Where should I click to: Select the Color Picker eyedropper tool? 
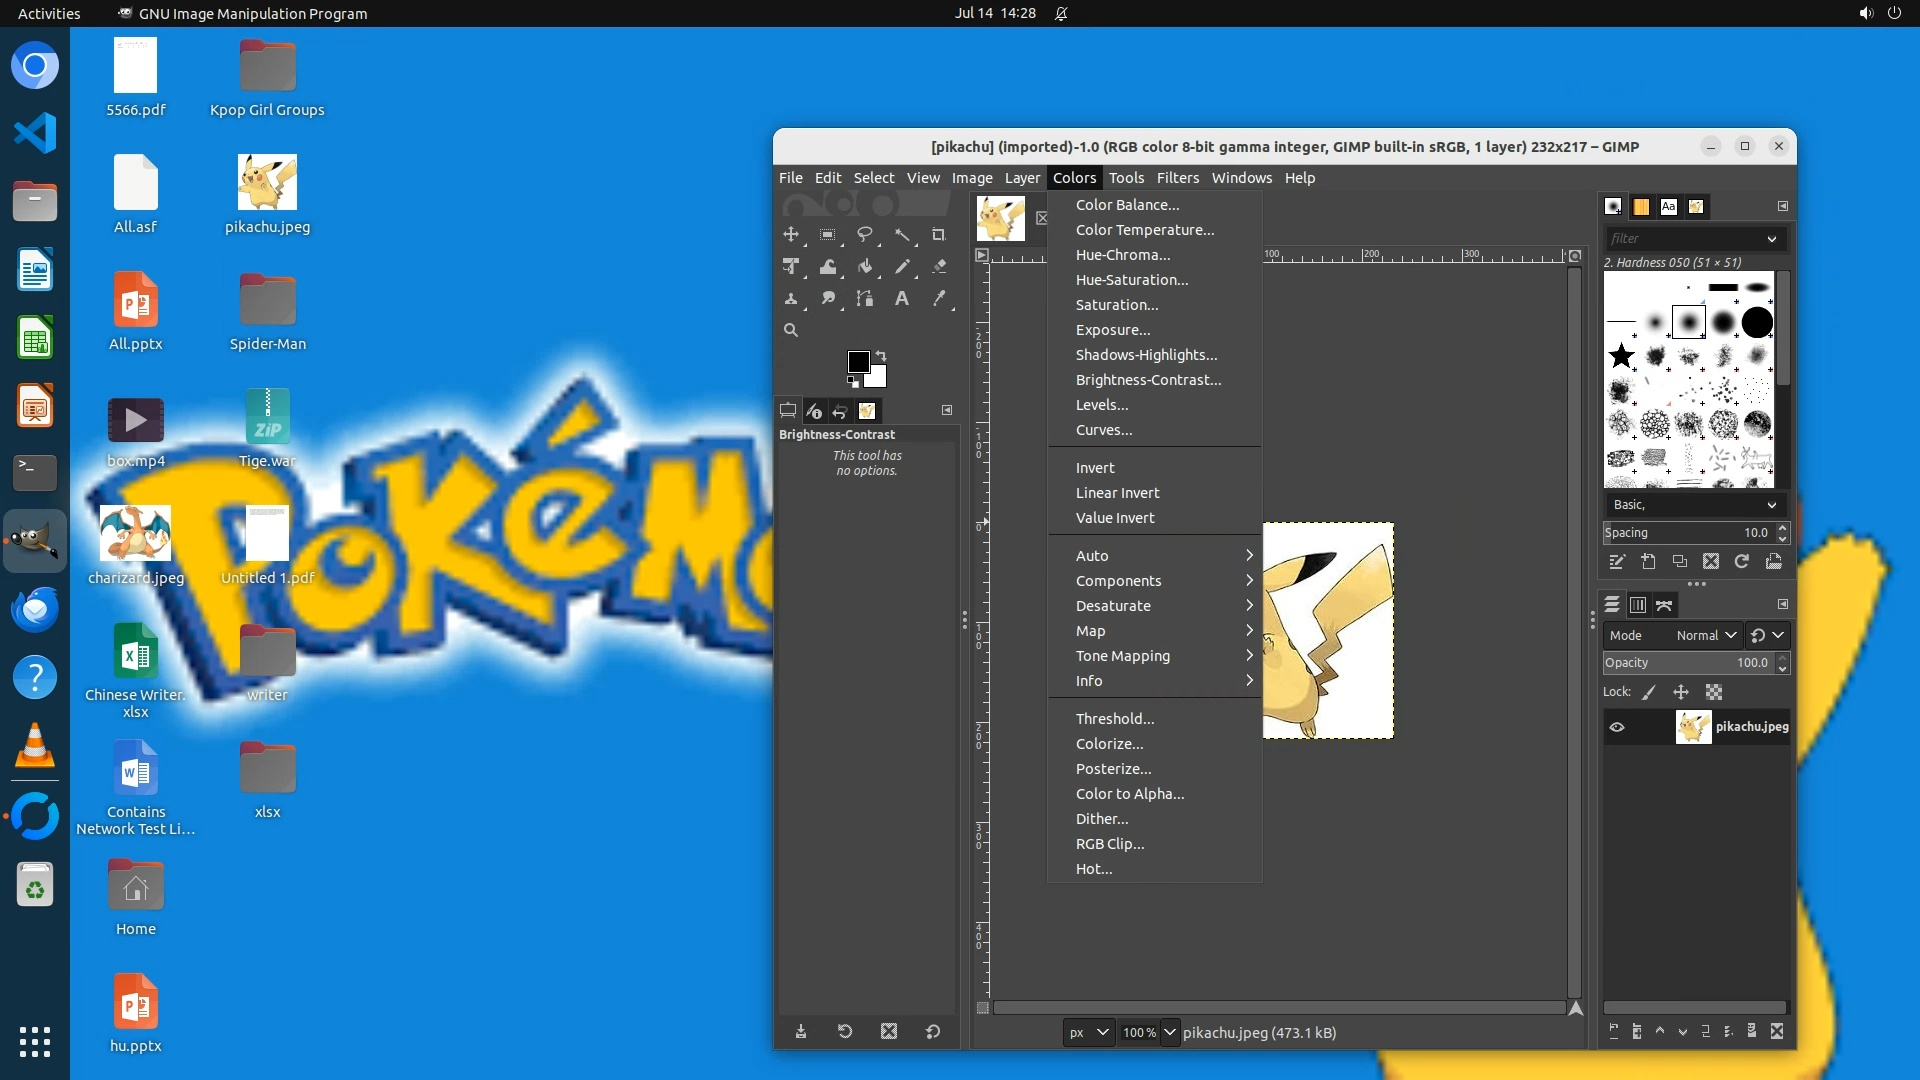[x=939, y=299]
